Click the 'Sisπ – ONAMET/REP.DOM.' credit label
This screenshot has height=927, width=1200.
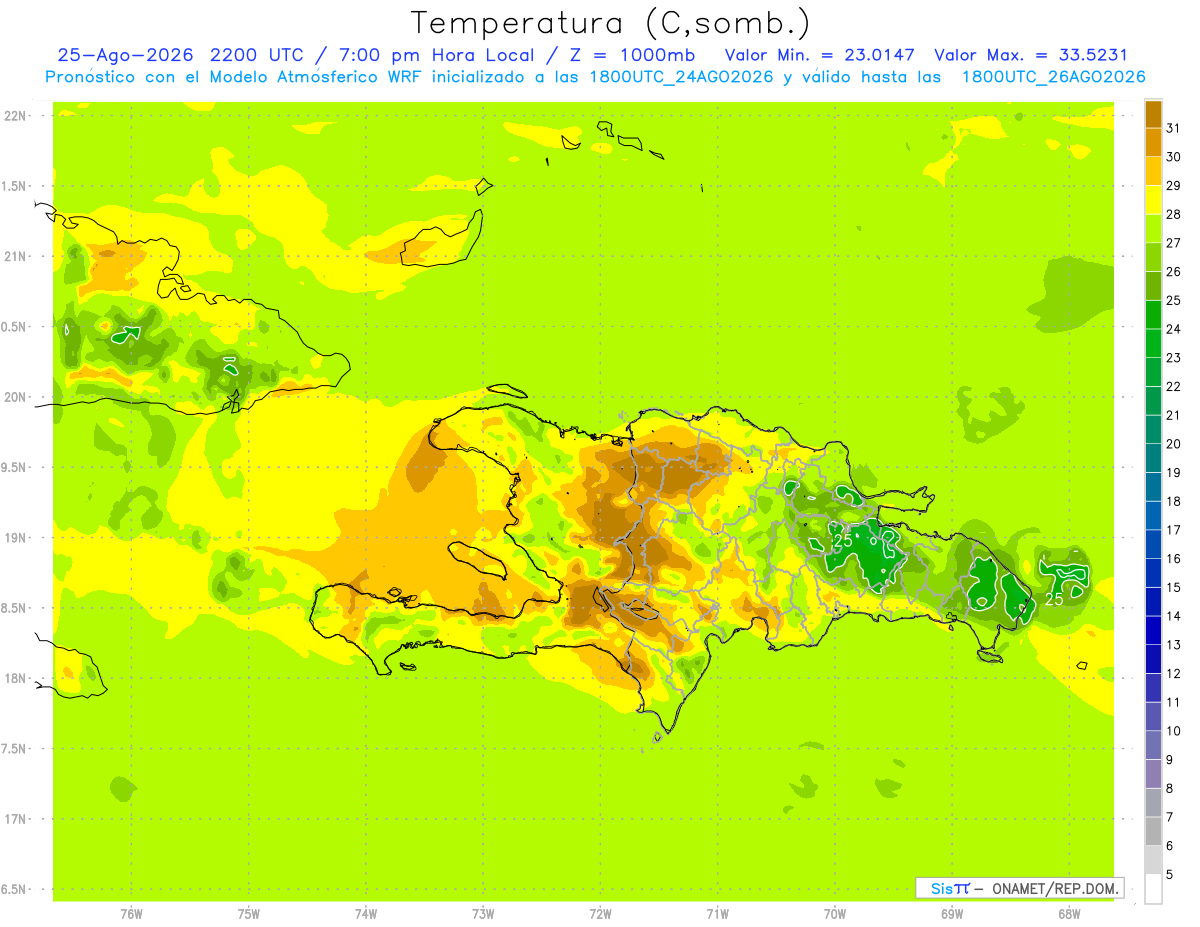point(1020,888)
